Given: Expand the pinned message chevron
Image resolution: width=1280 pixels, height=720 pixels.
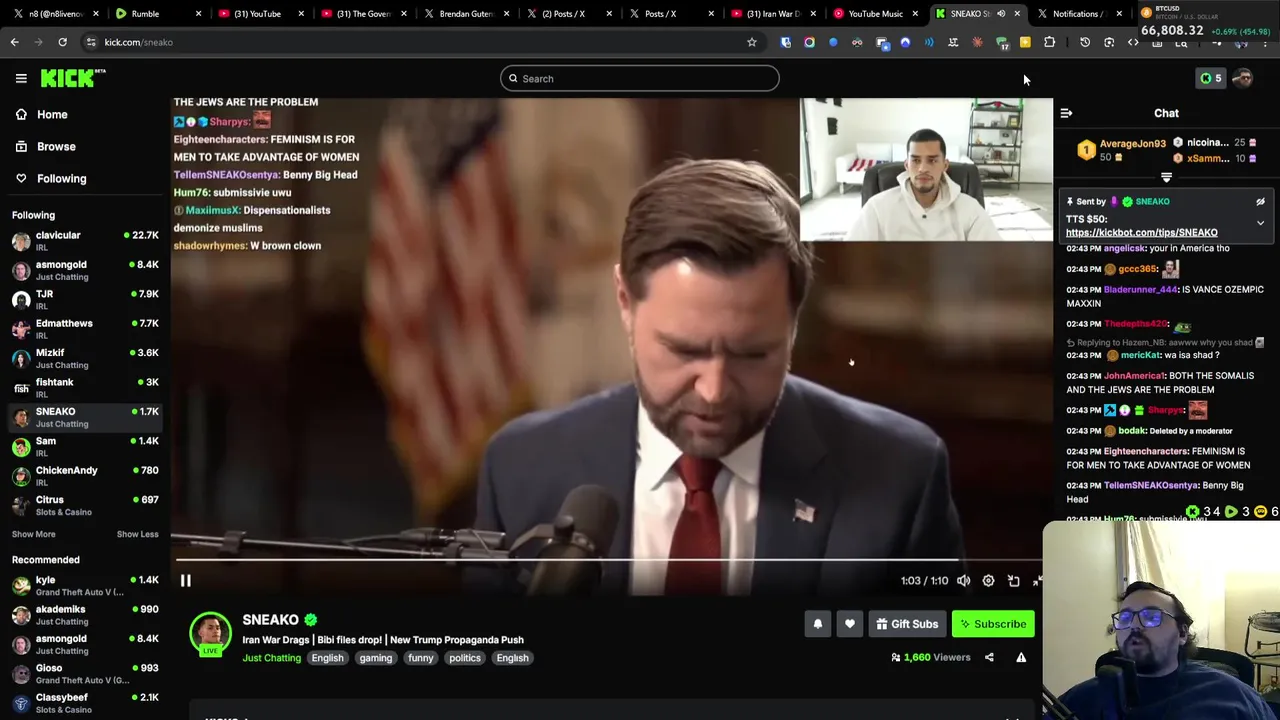Looking at the screenshot, I should [x=1260, y=223].
